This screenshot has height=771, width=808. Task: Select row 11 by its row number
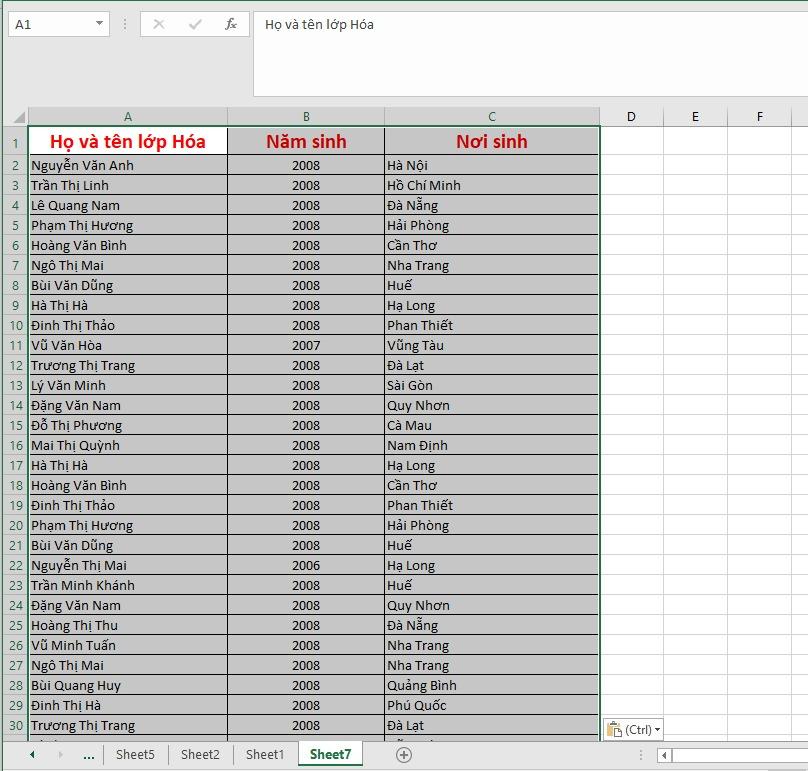tap(18, 345)
